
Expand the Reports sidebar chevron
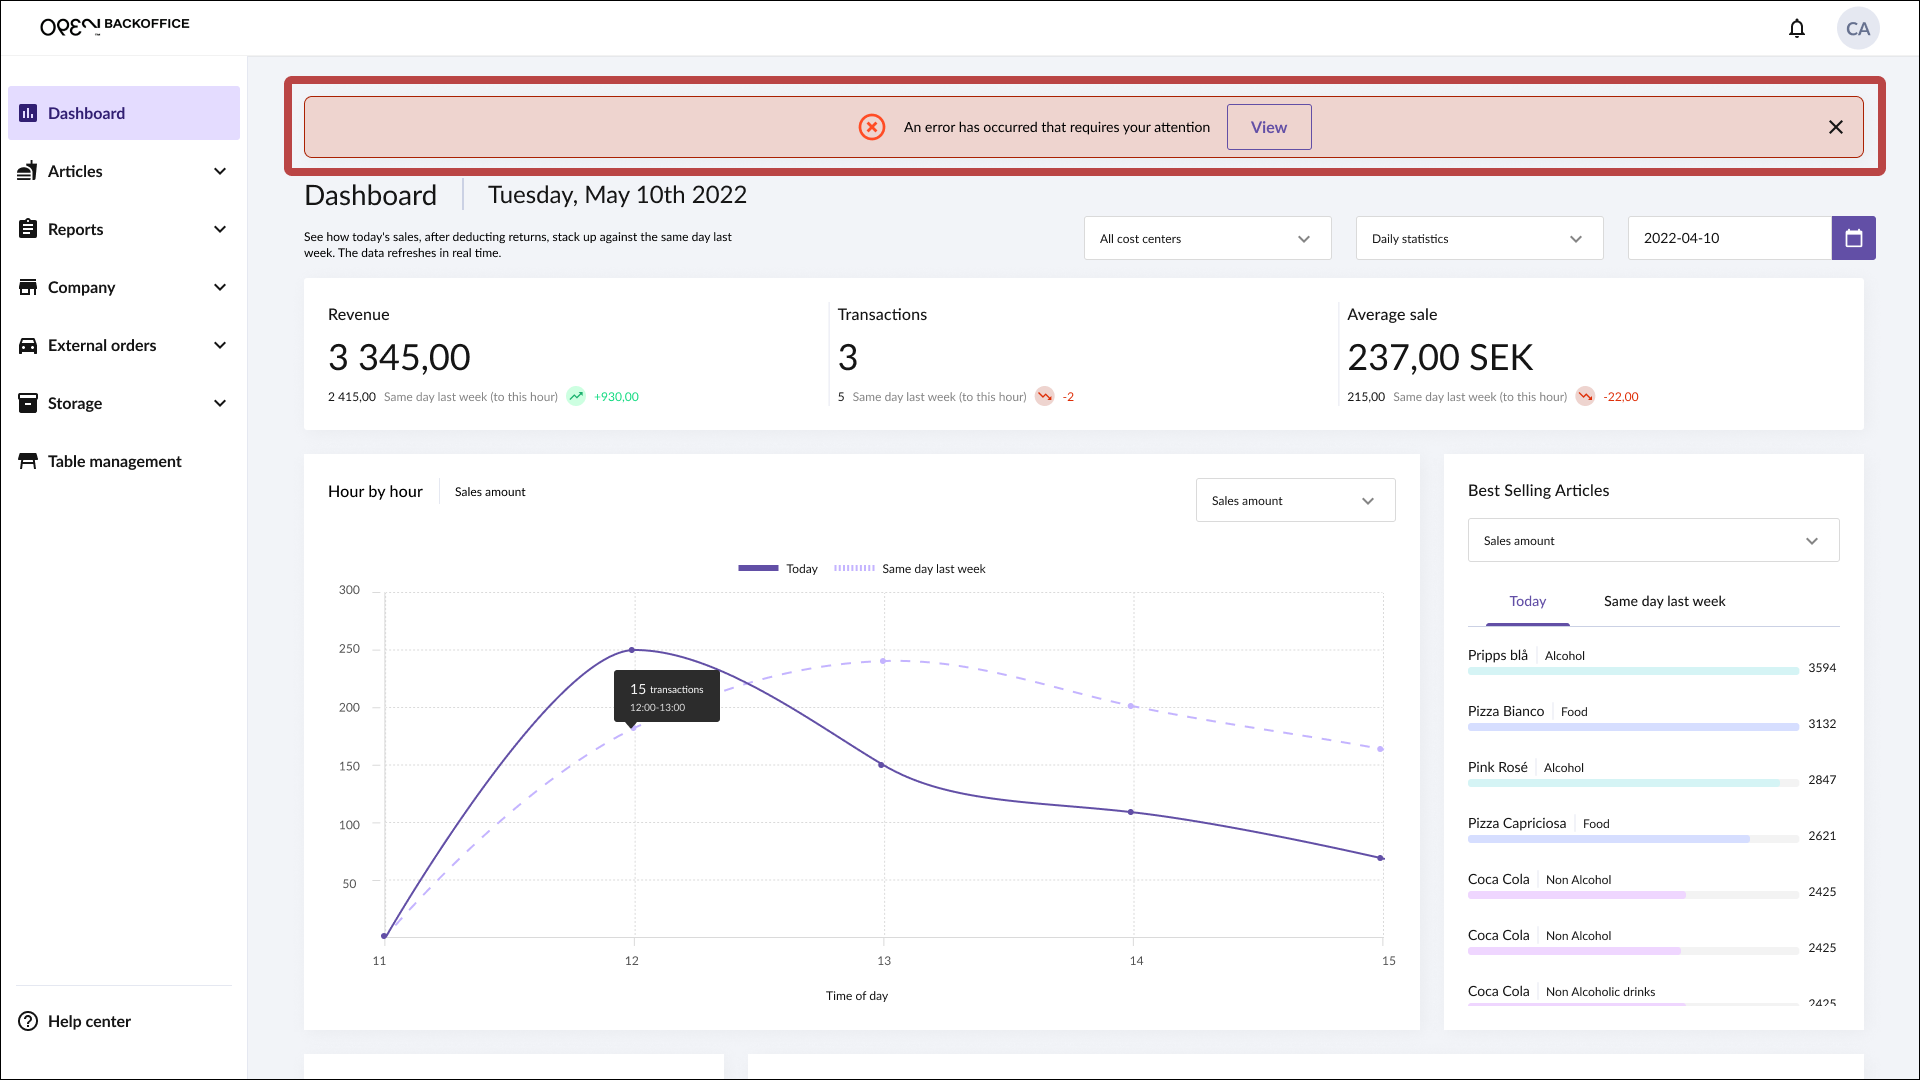[220, 229]
